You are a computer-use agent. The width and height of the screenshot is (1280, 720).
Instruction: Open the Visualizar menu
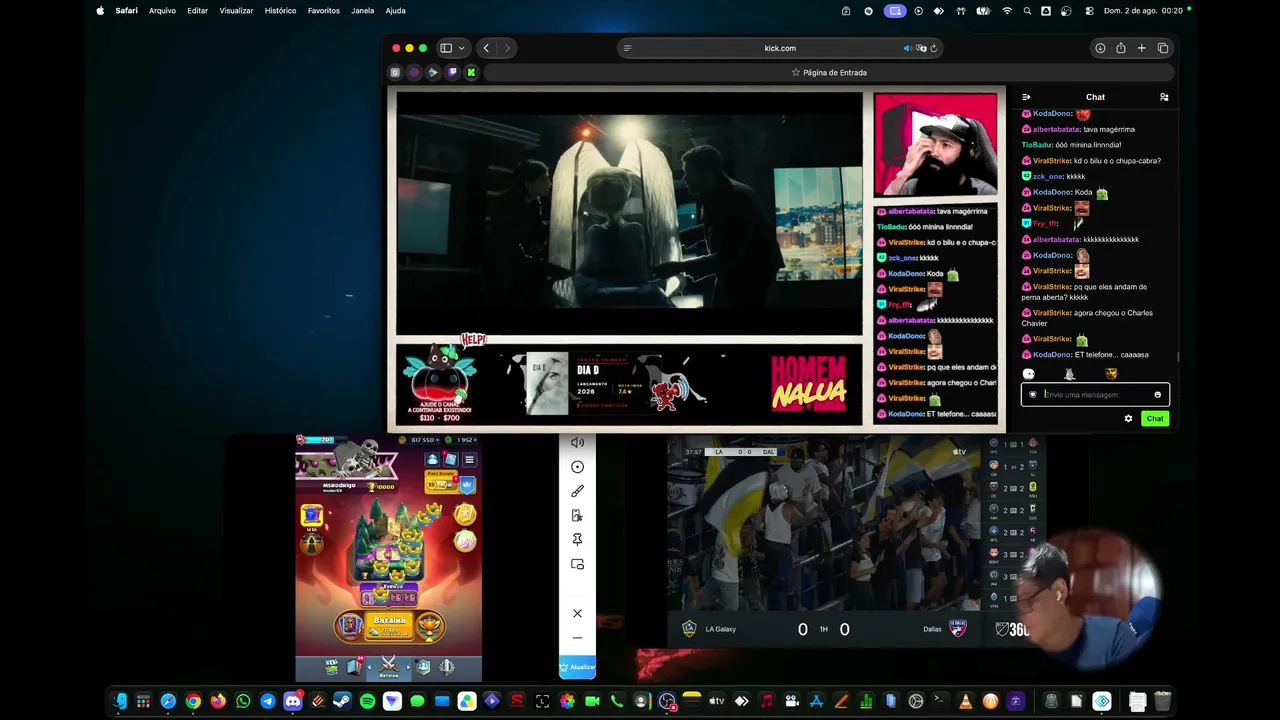pyautogui.click(x=236, y=11)
